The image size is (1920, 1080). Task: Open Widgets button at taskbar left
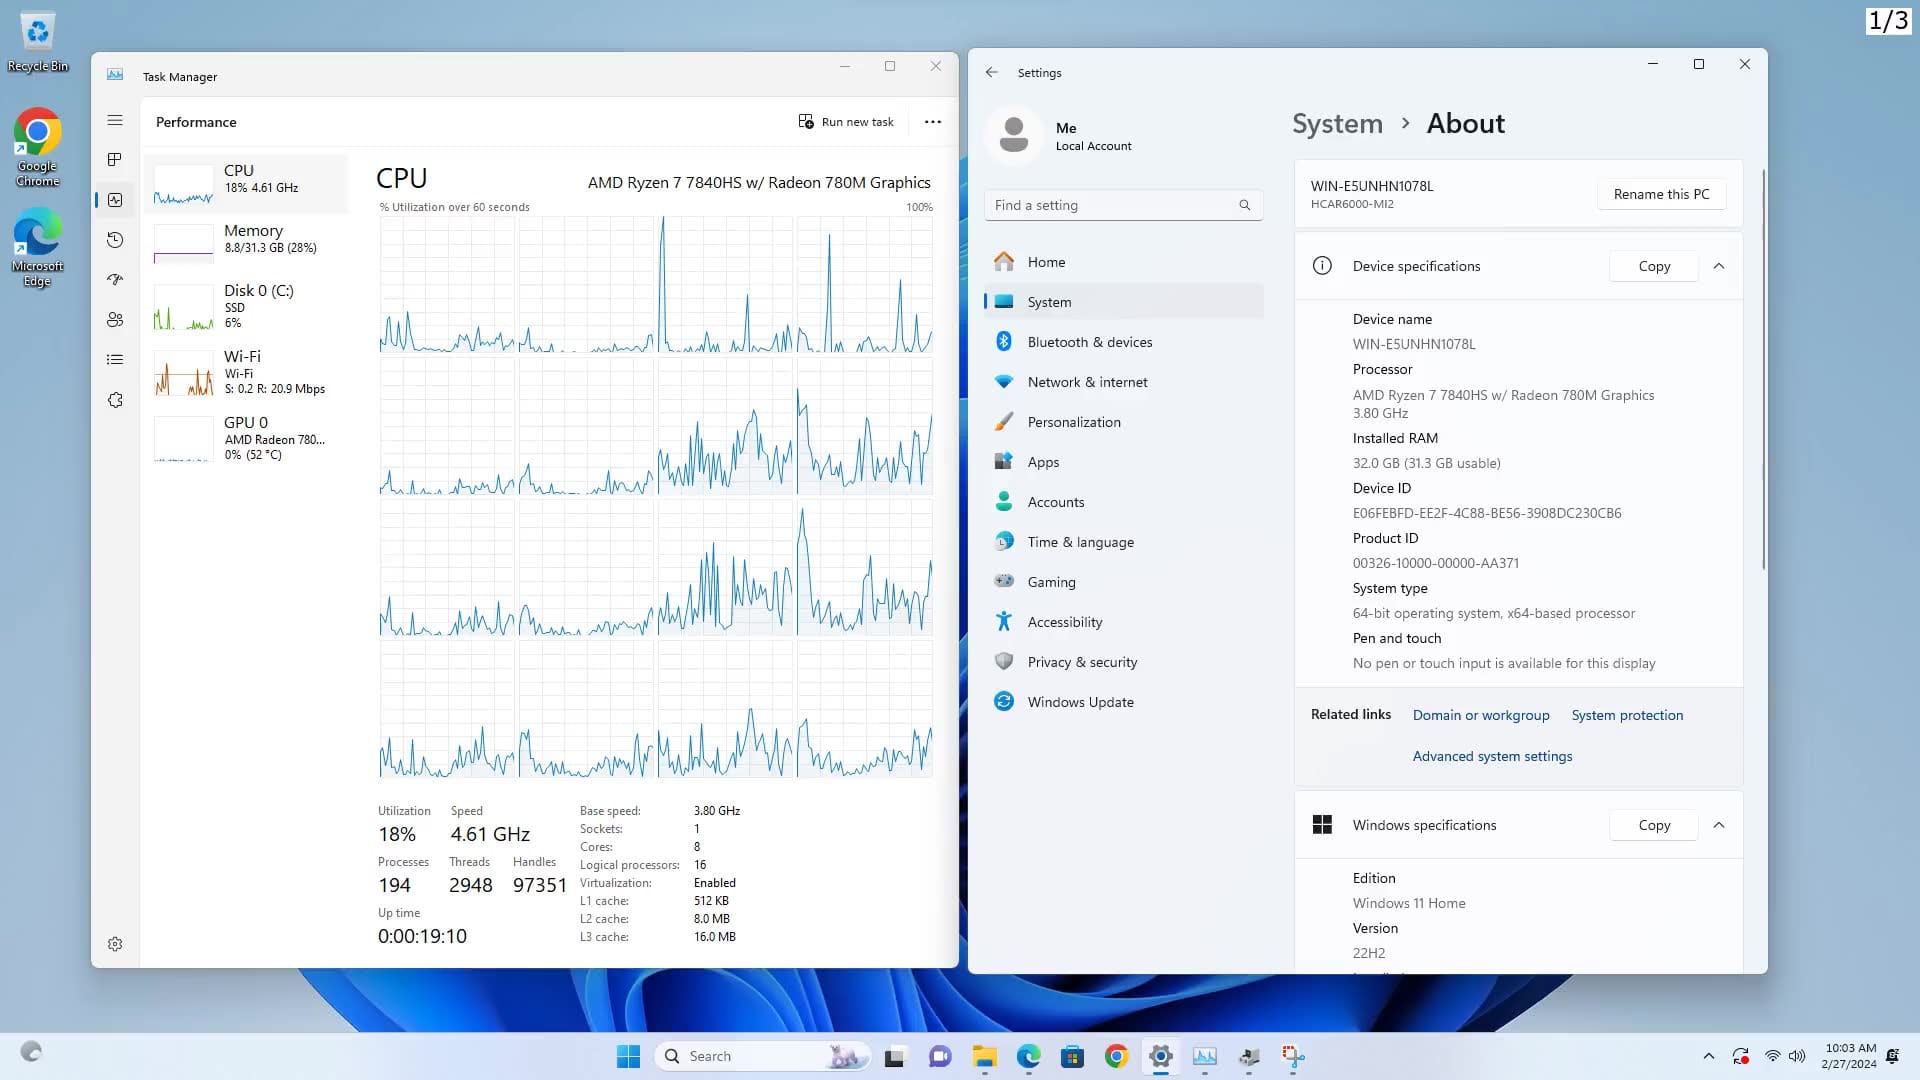[x=31, y=1052]
